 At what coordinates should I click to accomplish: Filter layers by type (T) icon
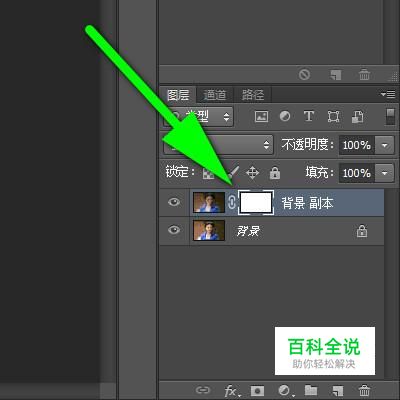tap(309, 116)
